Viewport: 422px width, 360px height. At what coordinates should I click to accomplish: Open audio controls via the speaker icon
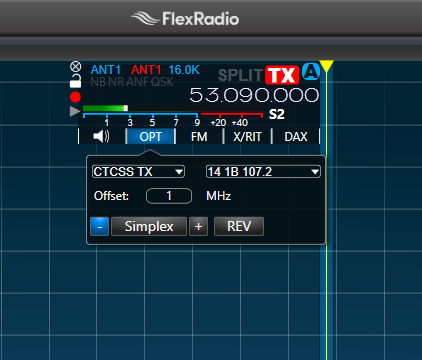[x=101, y=136]
